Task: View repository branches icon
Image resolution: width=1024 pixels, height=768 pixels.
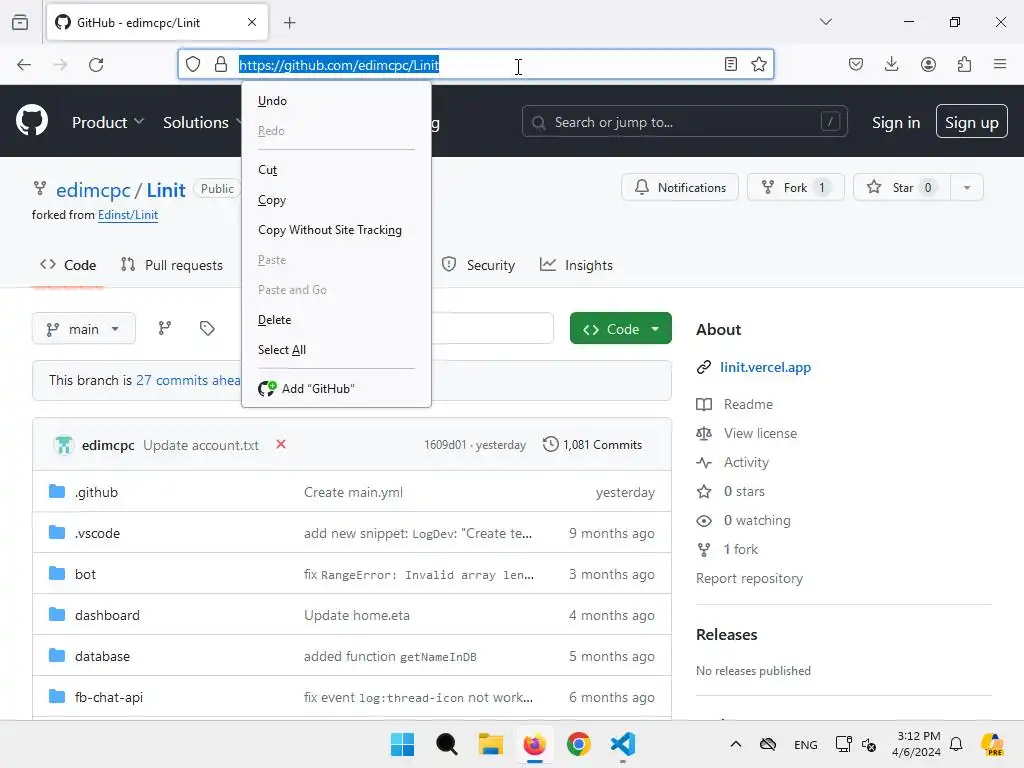Action: [165, 328]
